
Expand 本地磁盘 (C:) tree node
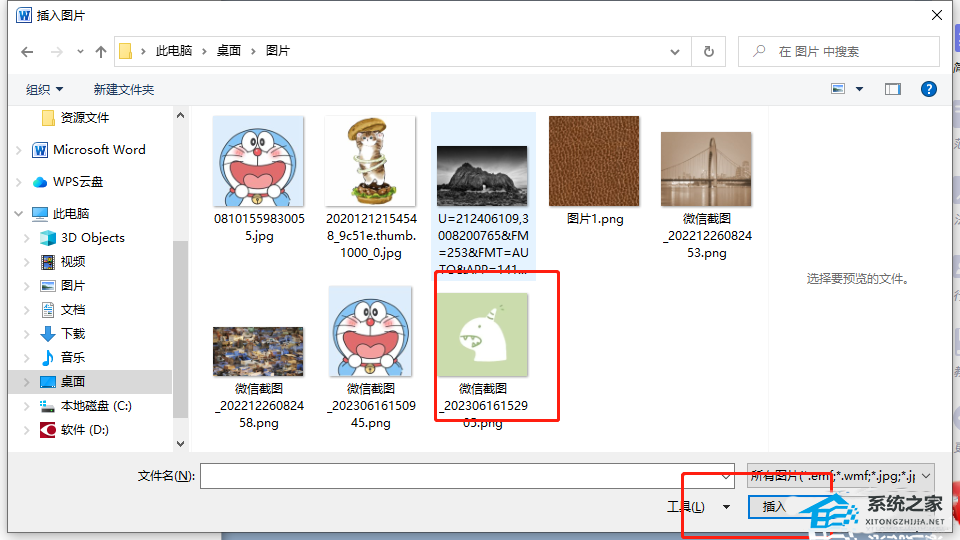coord(26,406)
